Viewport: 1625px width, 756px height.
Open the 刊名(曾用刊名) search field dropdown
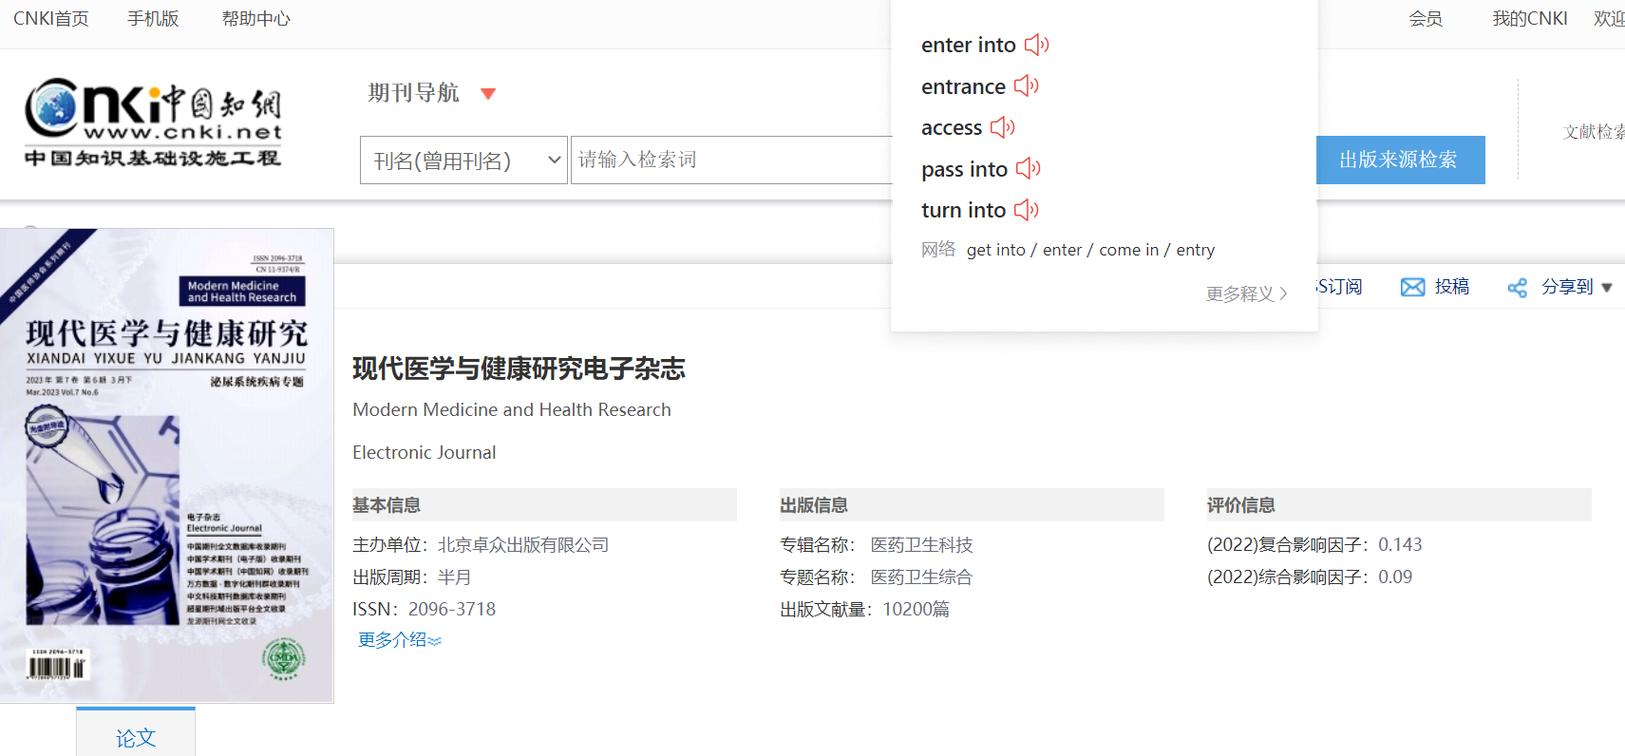(x=463, y=160)
